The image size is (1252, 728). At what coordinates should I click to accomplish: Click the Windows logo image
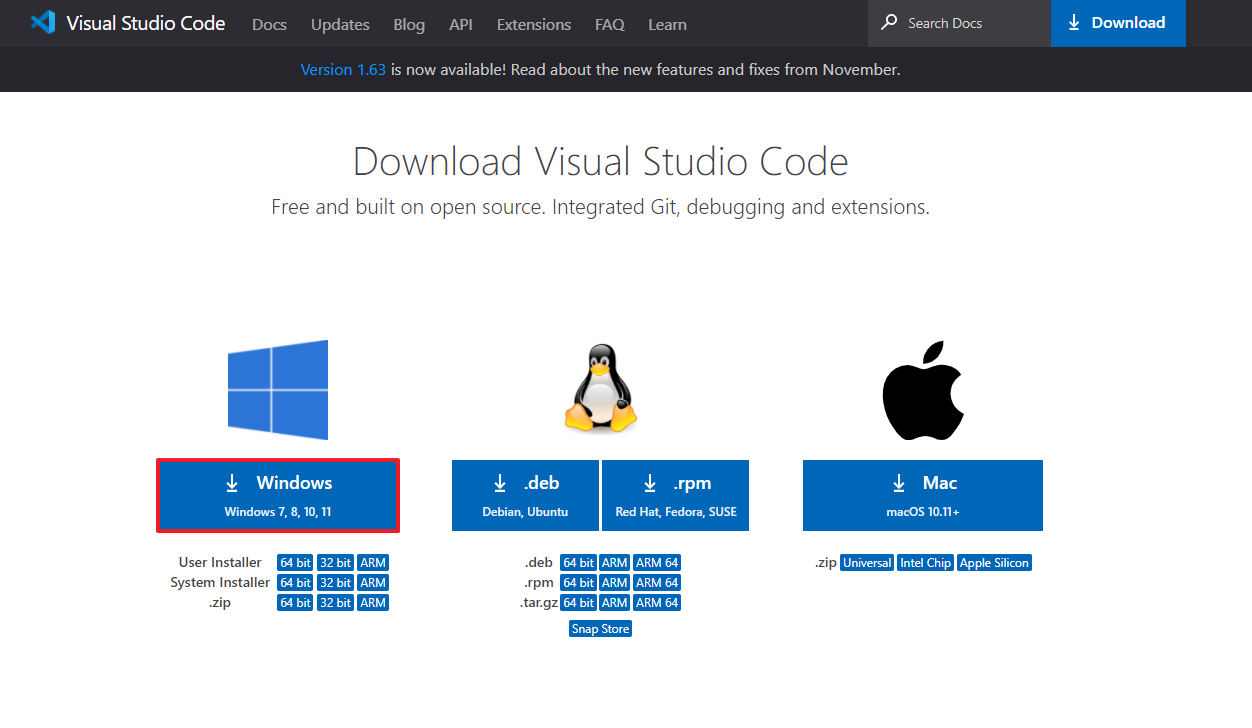(x=278, y=390)
